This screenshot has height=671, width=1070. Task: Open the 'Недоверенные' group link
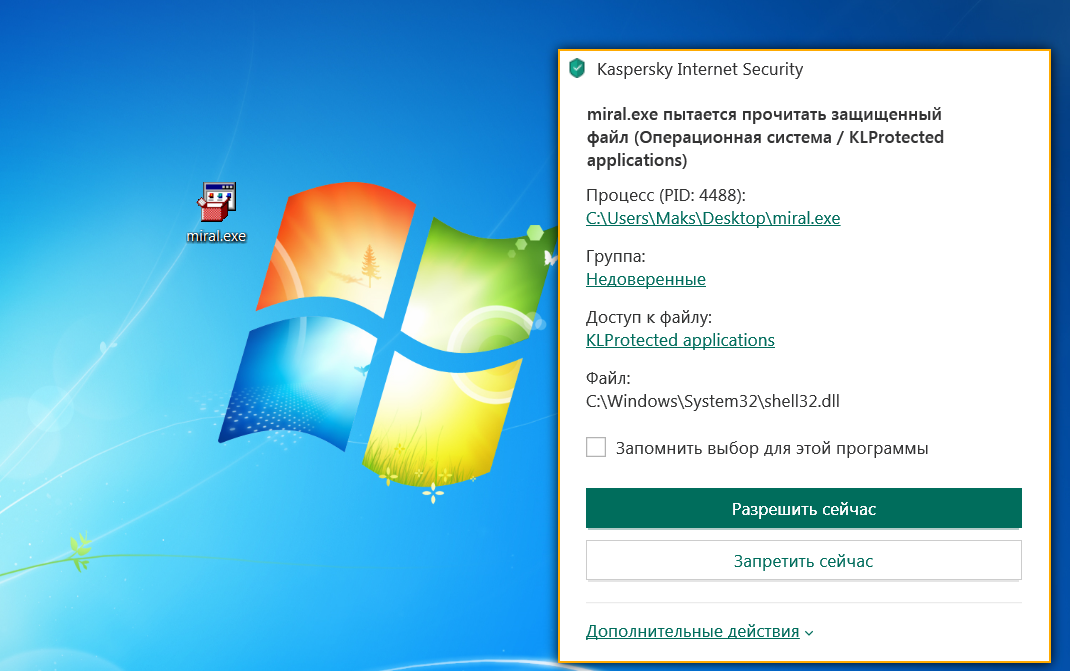click(646, 279)
